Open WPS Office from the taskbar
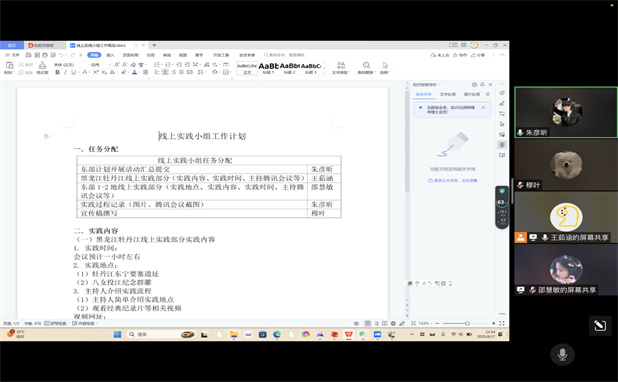 point(348,334)
